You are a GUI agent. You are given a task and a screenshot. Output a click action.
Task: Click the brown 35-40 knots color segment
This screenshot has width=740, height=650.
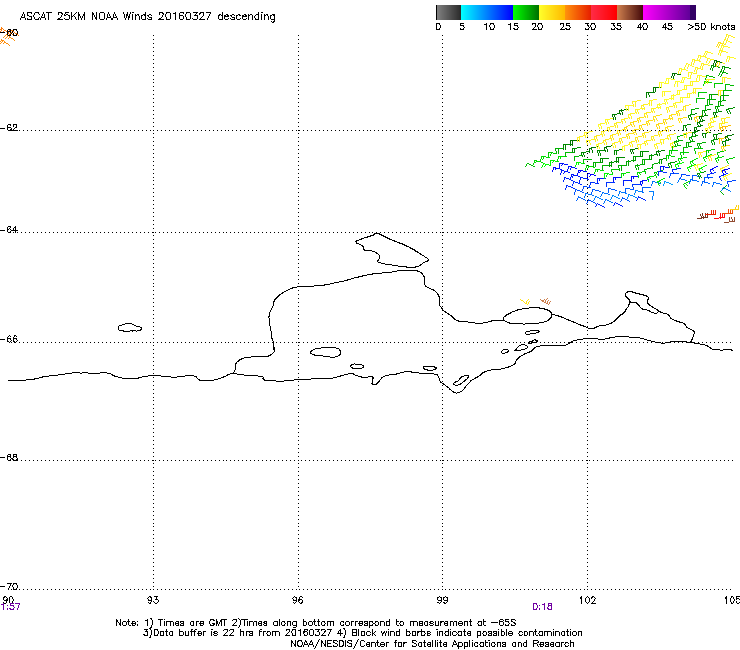[x=630, y=12]
